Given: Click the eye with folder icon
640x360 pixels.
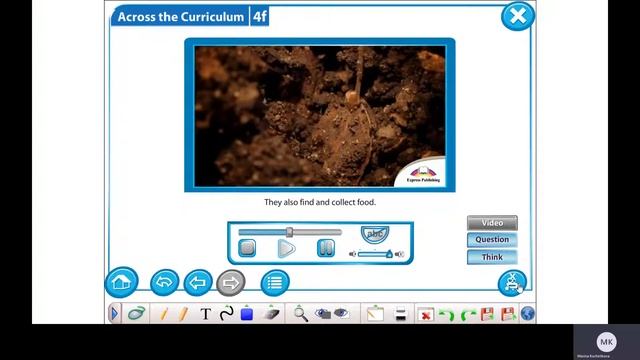Looking at the screenshot, I should pos(322,313).
